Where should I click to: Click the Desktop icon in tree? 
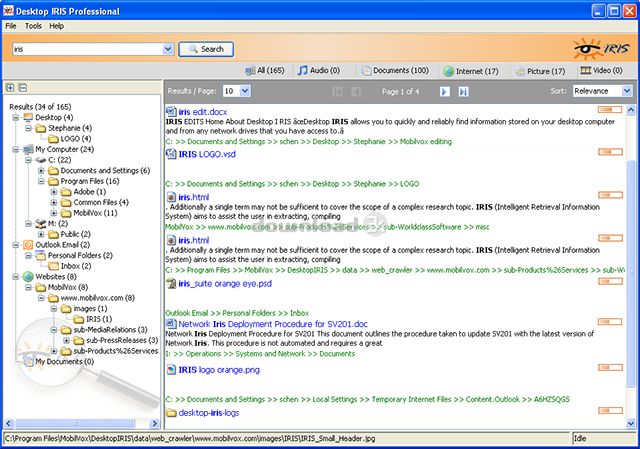click(28, 117)
